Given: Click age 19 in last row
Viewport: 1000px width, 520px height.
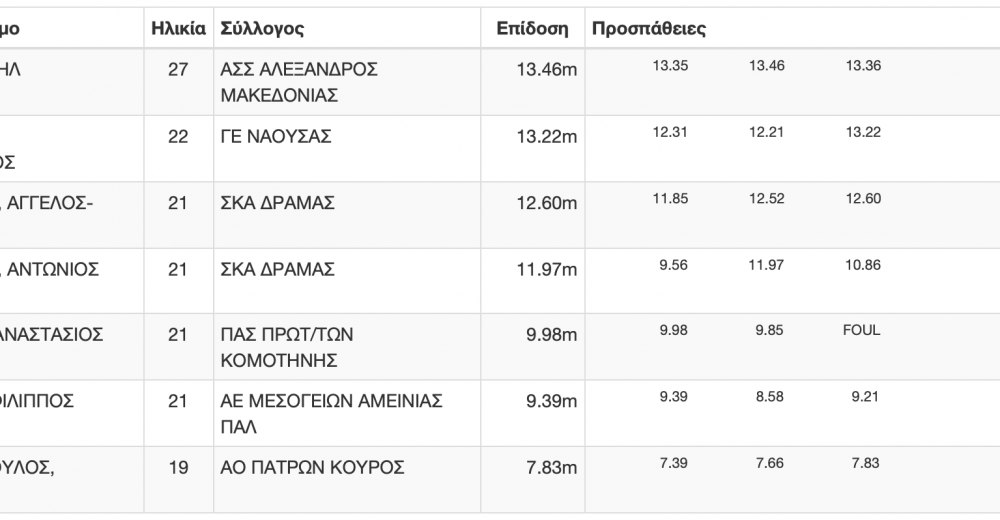Looking at the screenshot, I should 178,468.
